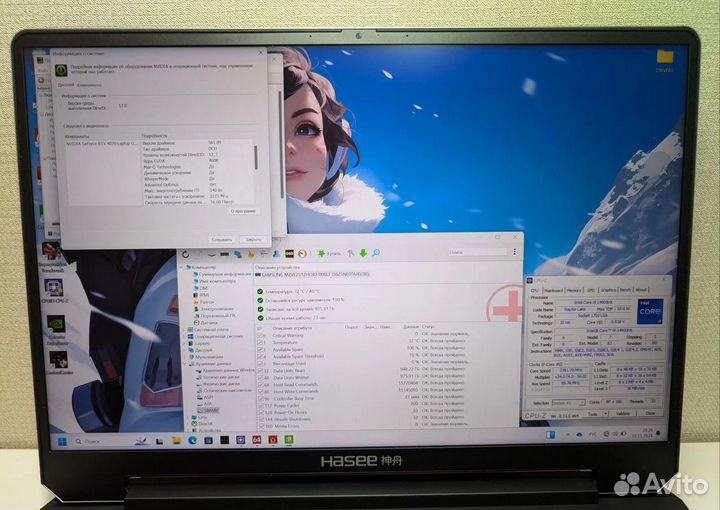Screen dimensions: 720x510
Task: Click the NVIDIA green icon on the taskbar
Action: (289, 439)
